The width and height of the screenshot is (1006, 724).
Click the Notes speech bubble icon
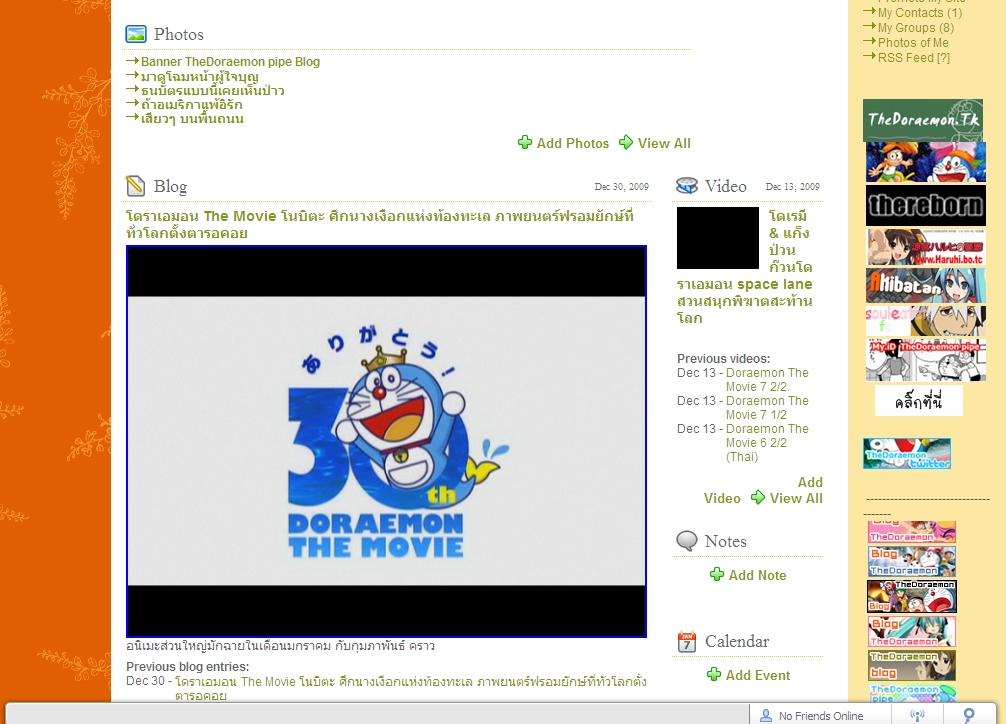(686, 541)
